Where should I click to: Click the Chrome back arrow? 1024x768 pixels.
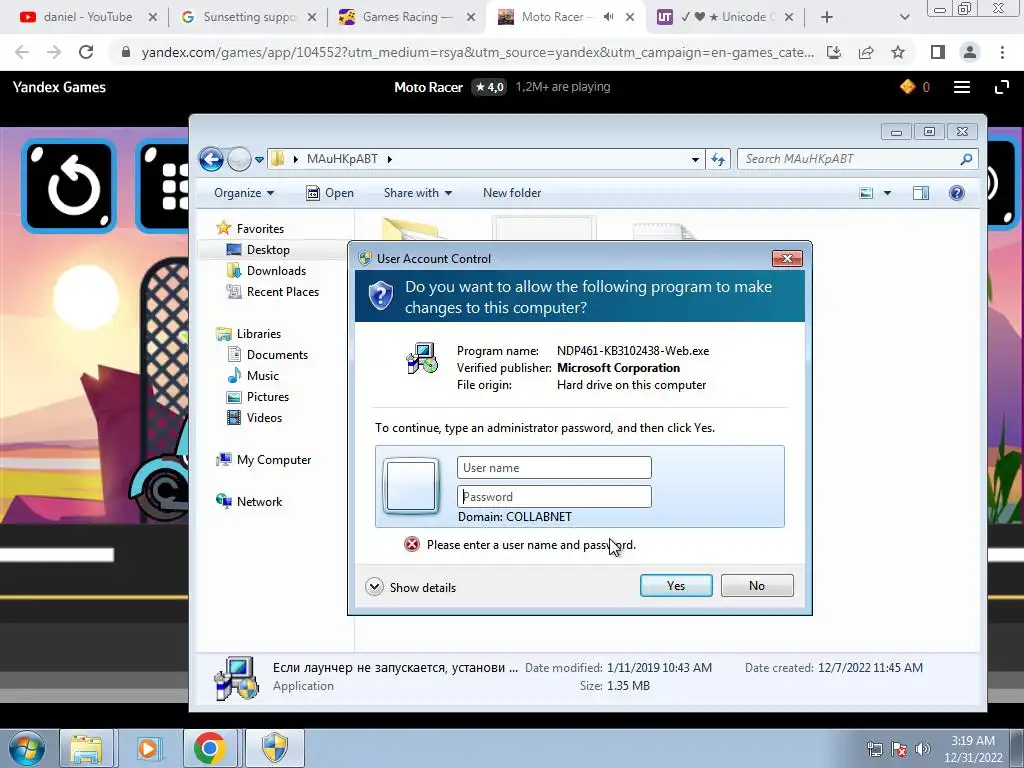(22, 52)
